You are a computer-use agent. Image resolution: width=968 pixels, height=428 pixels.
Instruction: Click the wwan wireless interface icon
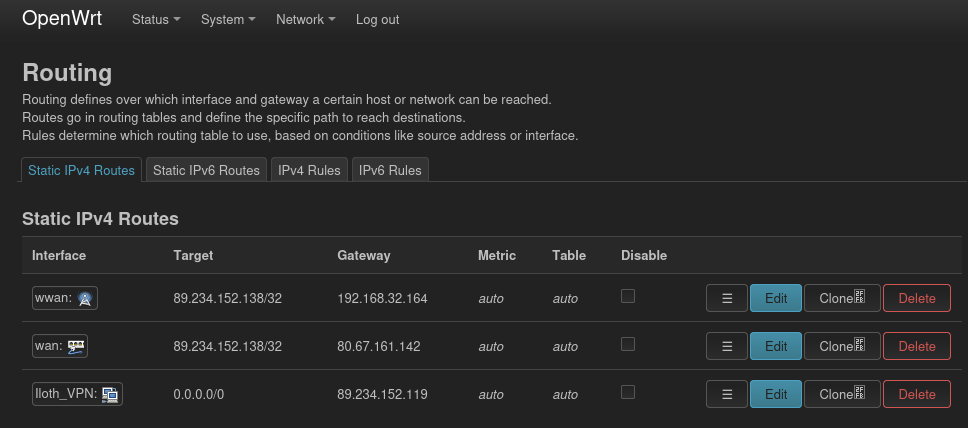86,298
